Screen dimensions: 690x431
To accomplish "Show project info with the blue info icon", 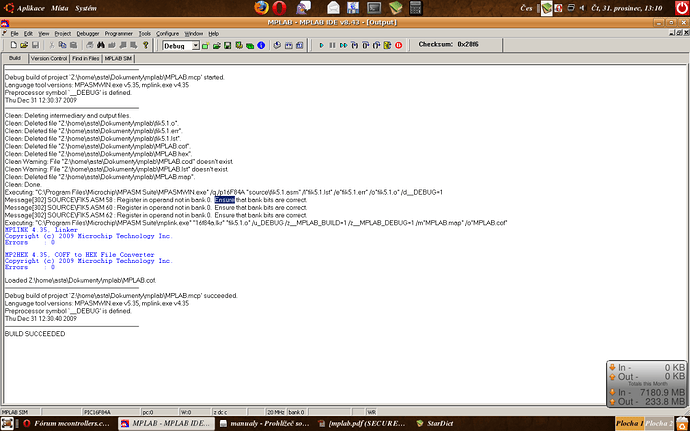I will [261, 45].
